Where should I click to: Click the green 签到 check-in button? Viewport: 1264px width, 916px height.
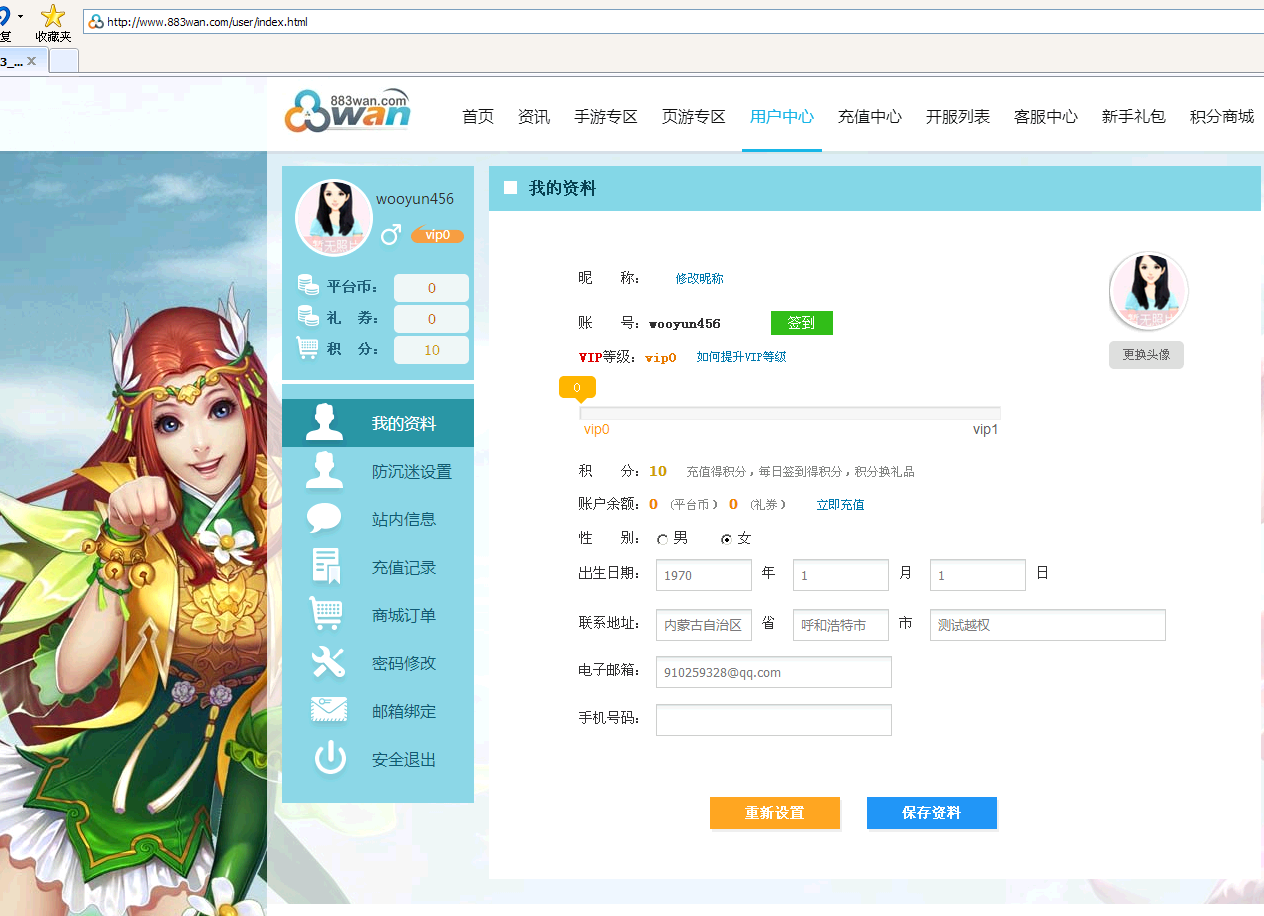pos(802,323)
